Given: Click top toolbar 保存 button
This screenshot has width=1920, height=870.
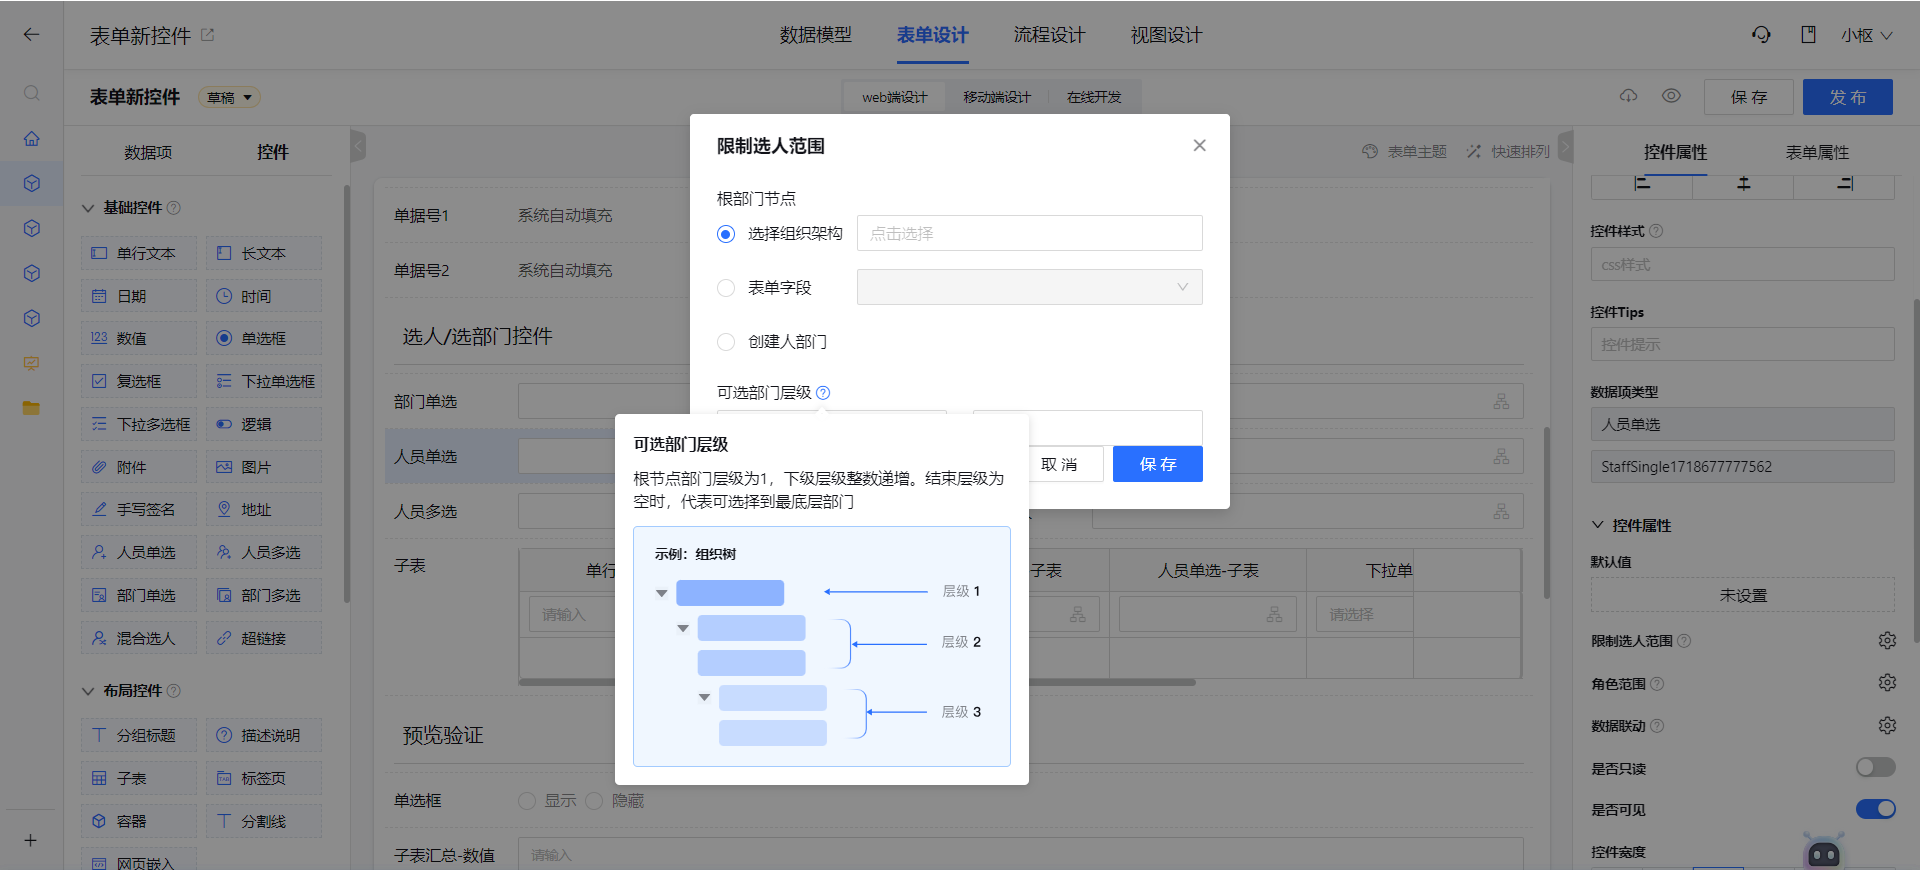Looking at the screenshot, I should [1749, 97].
